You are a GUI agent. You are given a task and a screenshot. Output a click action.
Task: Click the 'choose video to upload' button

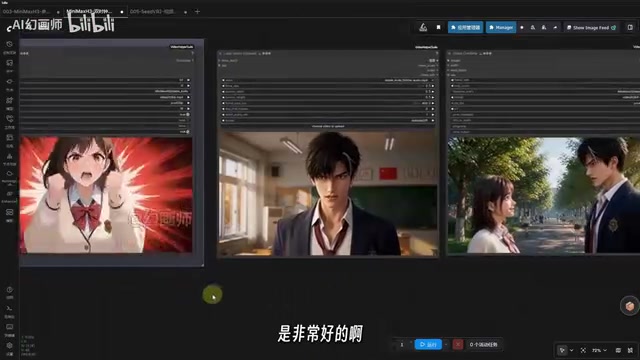coord(328,126)
